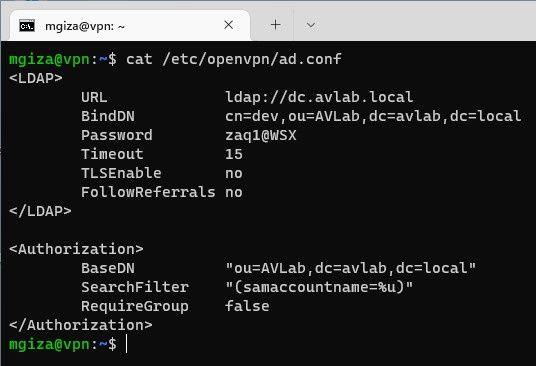Place the cursor at the blinking prompt cursor
Viewport: 536px width, 366px height.
[x=127, y=344]
